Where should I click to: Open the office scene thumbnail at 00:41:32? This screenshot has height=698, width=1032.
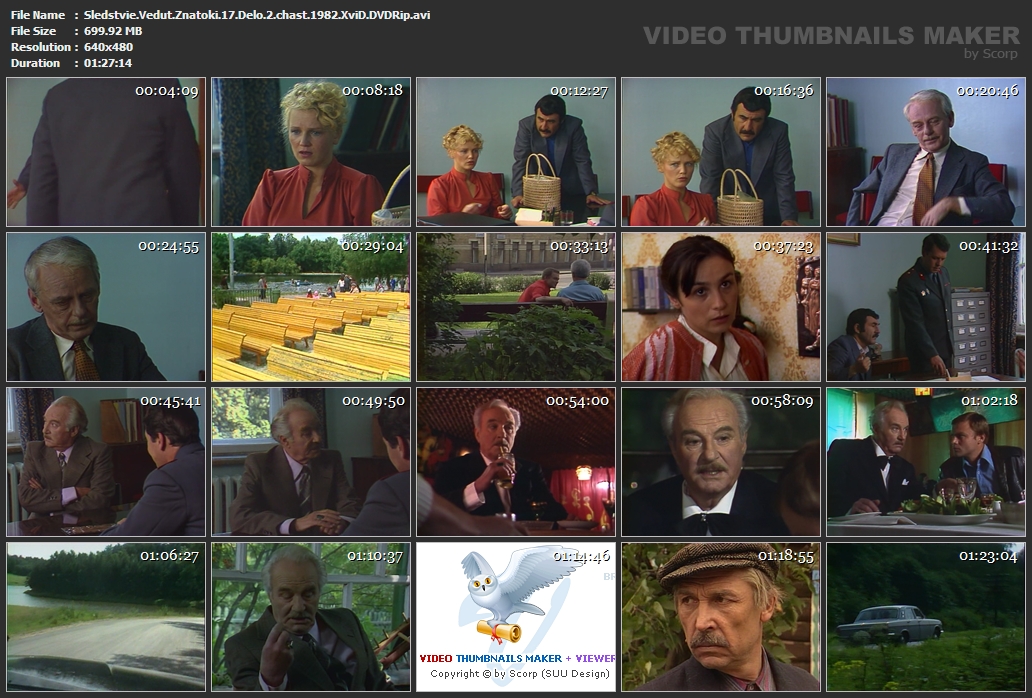tap(925, 307)
